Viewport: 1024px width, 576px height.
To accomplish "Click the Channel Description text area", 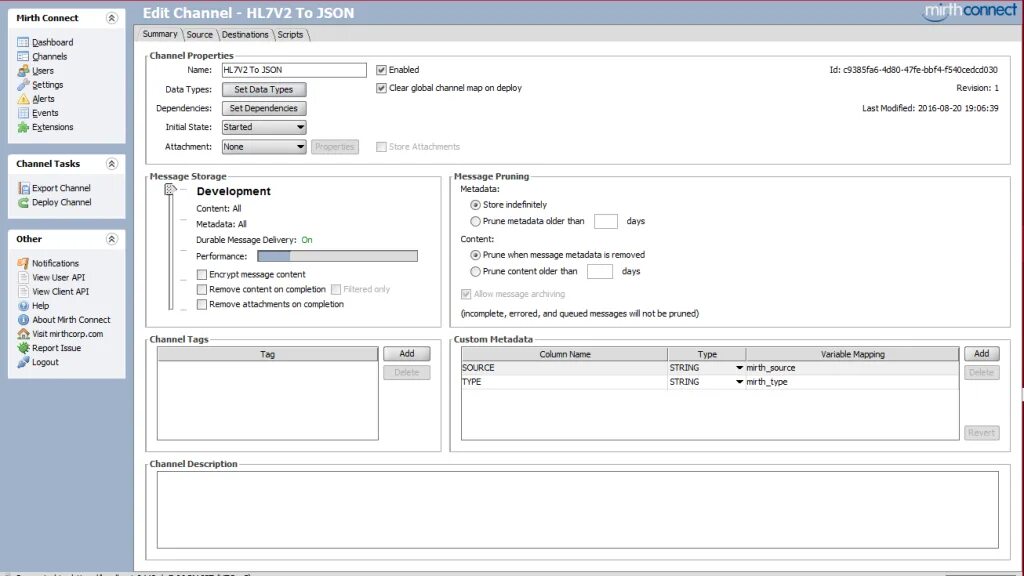I will [577, 510].
